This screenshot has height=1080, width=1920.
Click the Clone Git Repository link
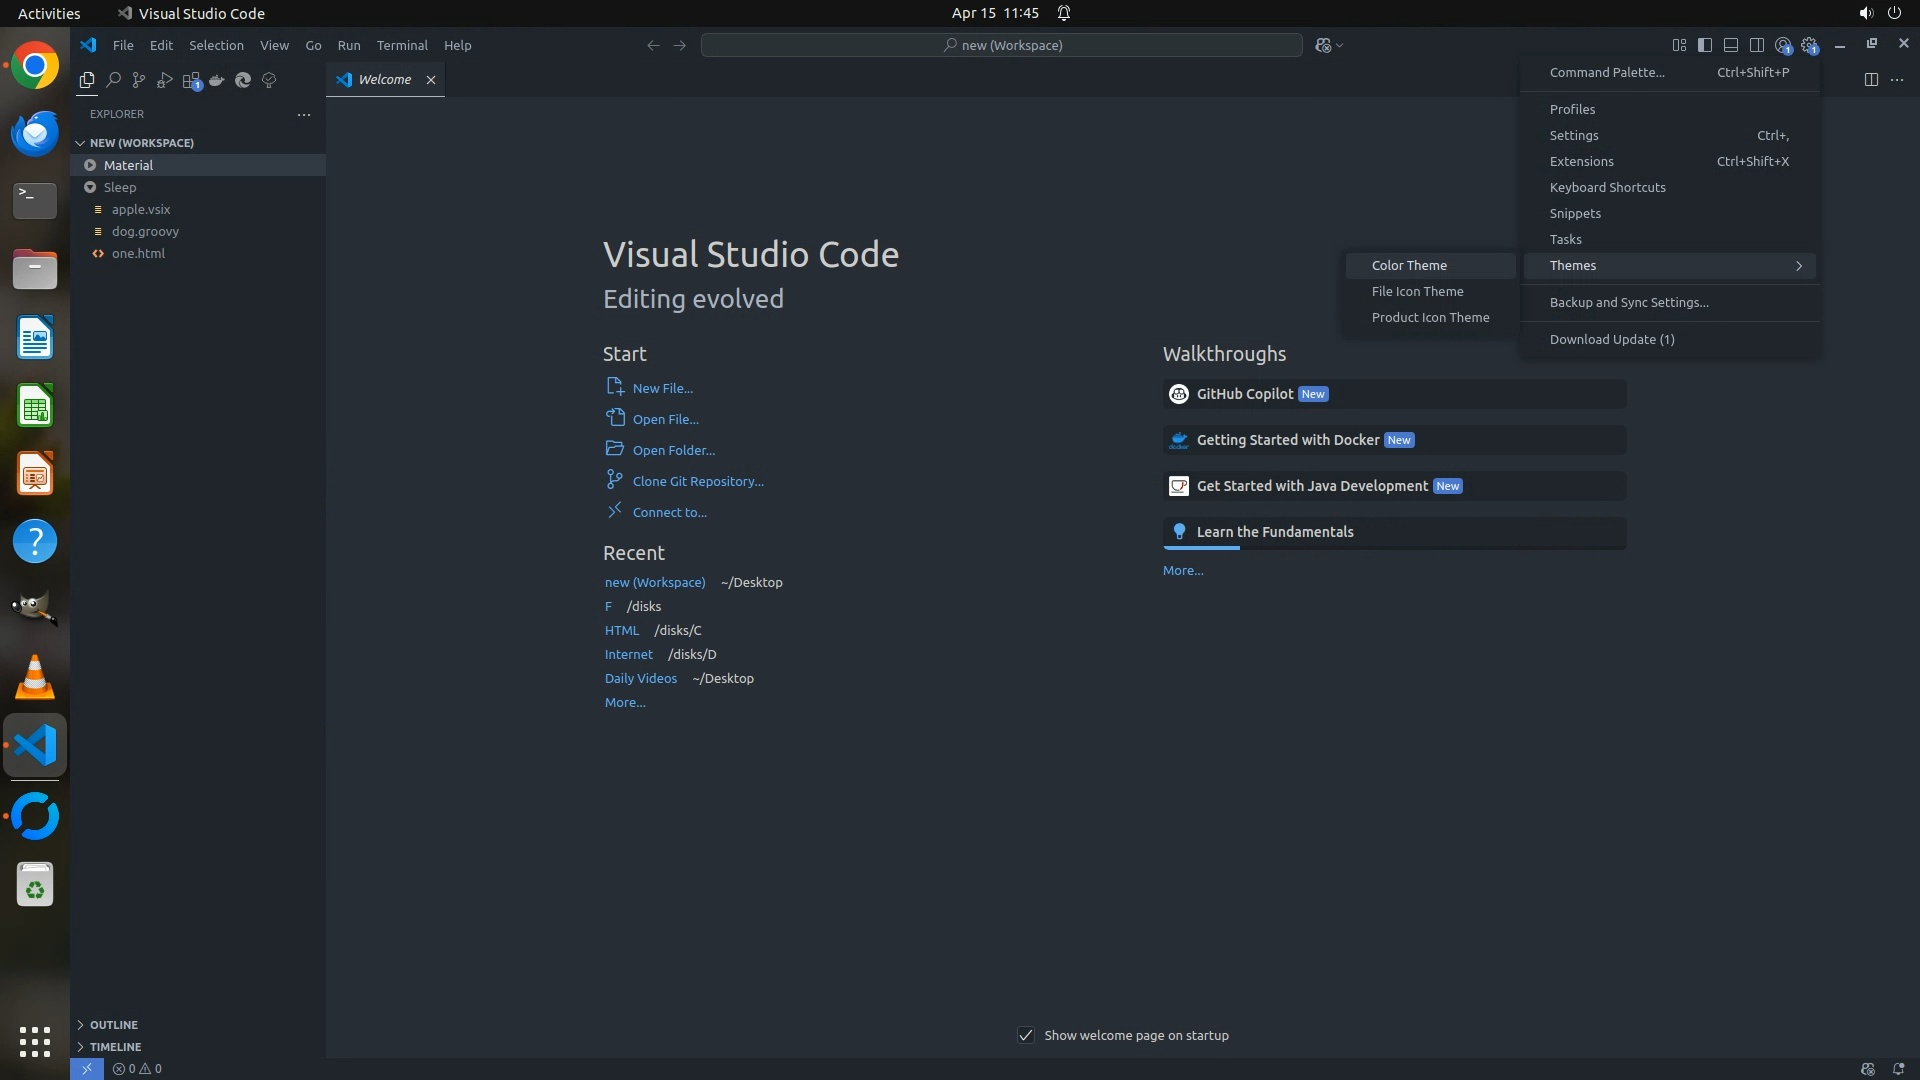pos(697,481)
